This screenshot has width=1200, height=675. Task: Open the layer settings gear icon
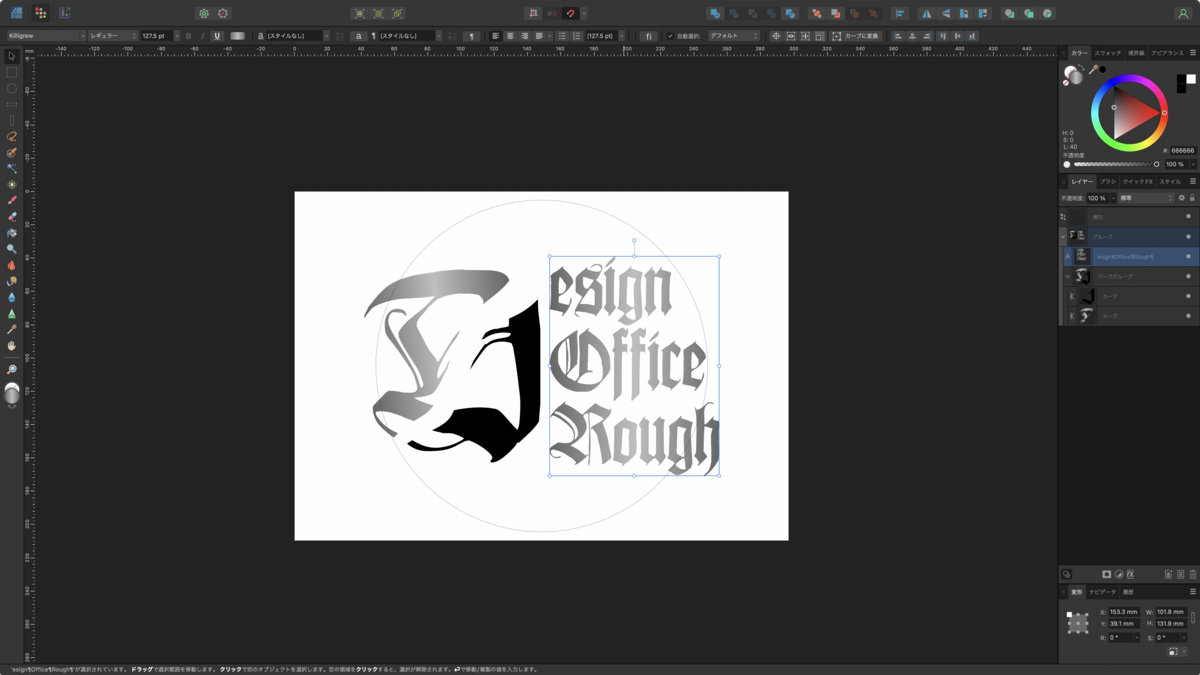[x=1181, y=198]
